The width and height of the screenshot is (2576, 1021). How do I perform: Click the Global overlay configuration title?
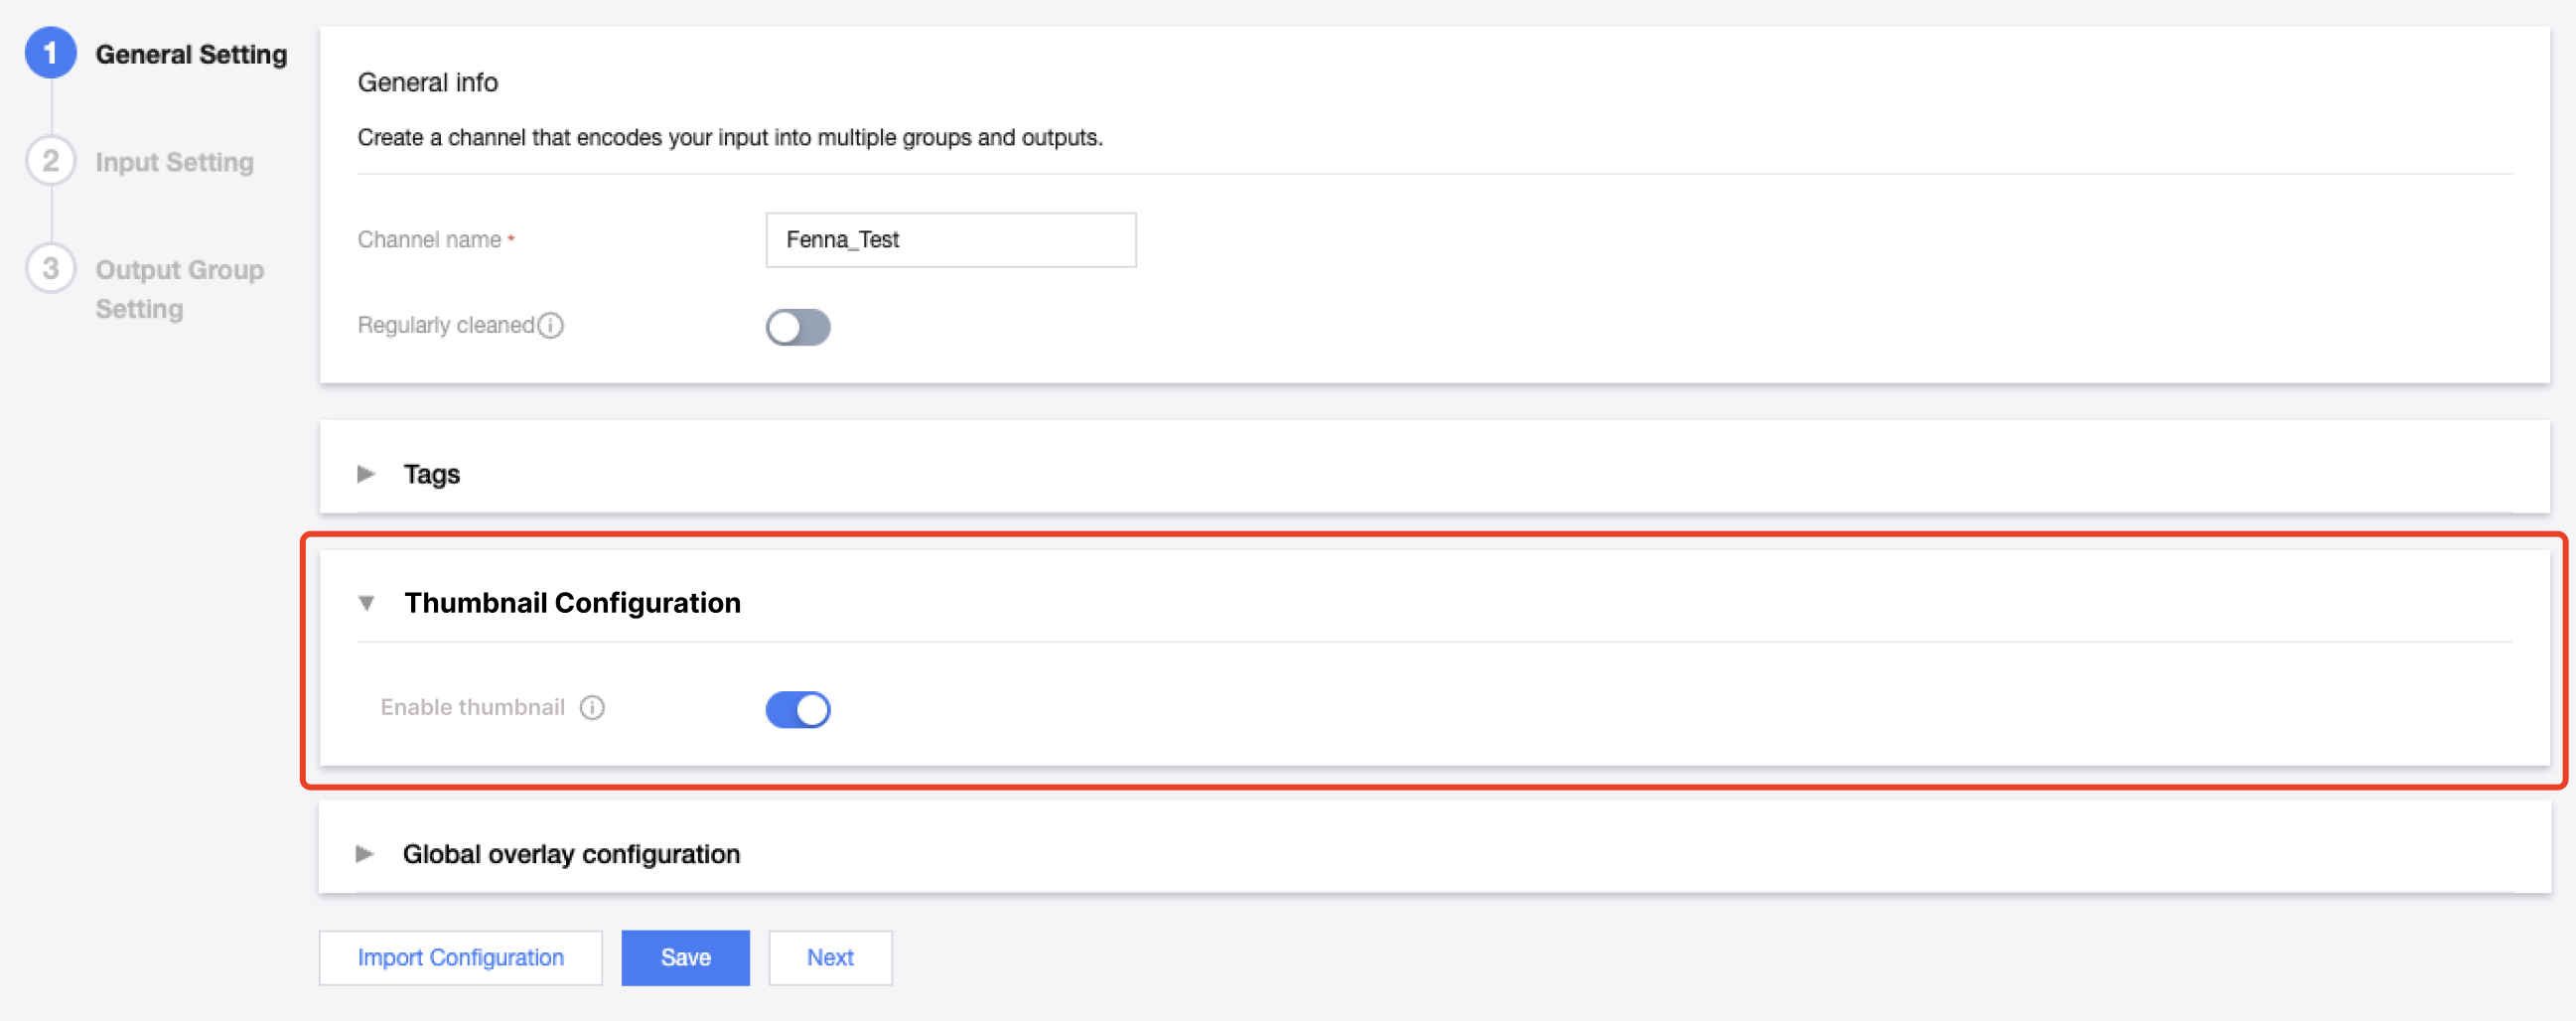[571, 854]
